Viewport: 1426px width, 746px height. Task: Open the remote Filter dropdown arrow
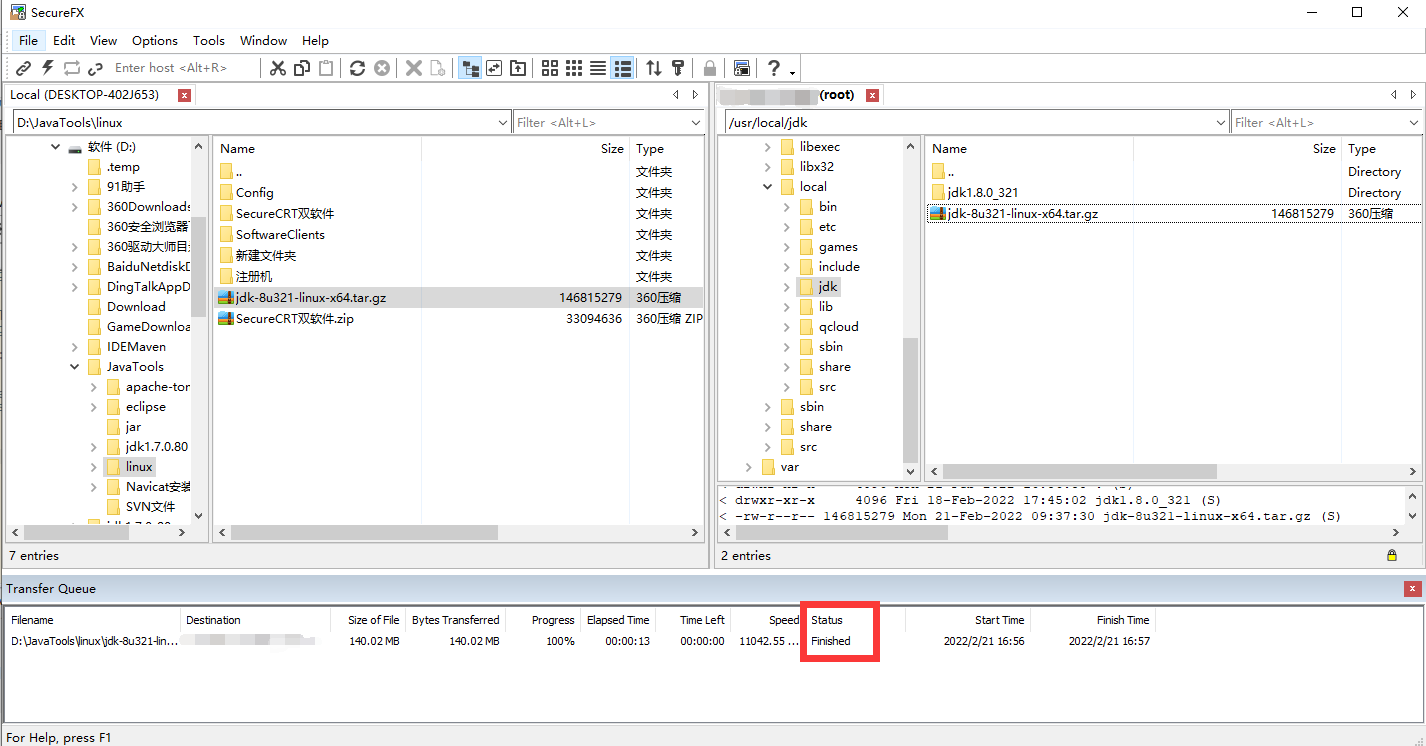[x=1414, y=123]
